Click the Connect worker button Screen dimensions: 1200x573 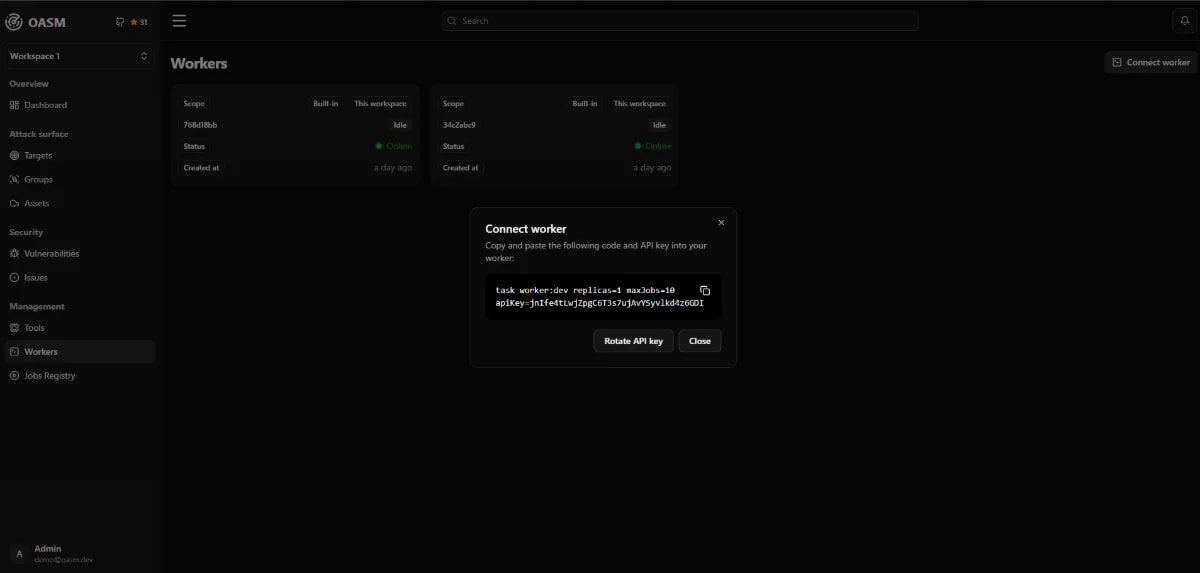1150,62
